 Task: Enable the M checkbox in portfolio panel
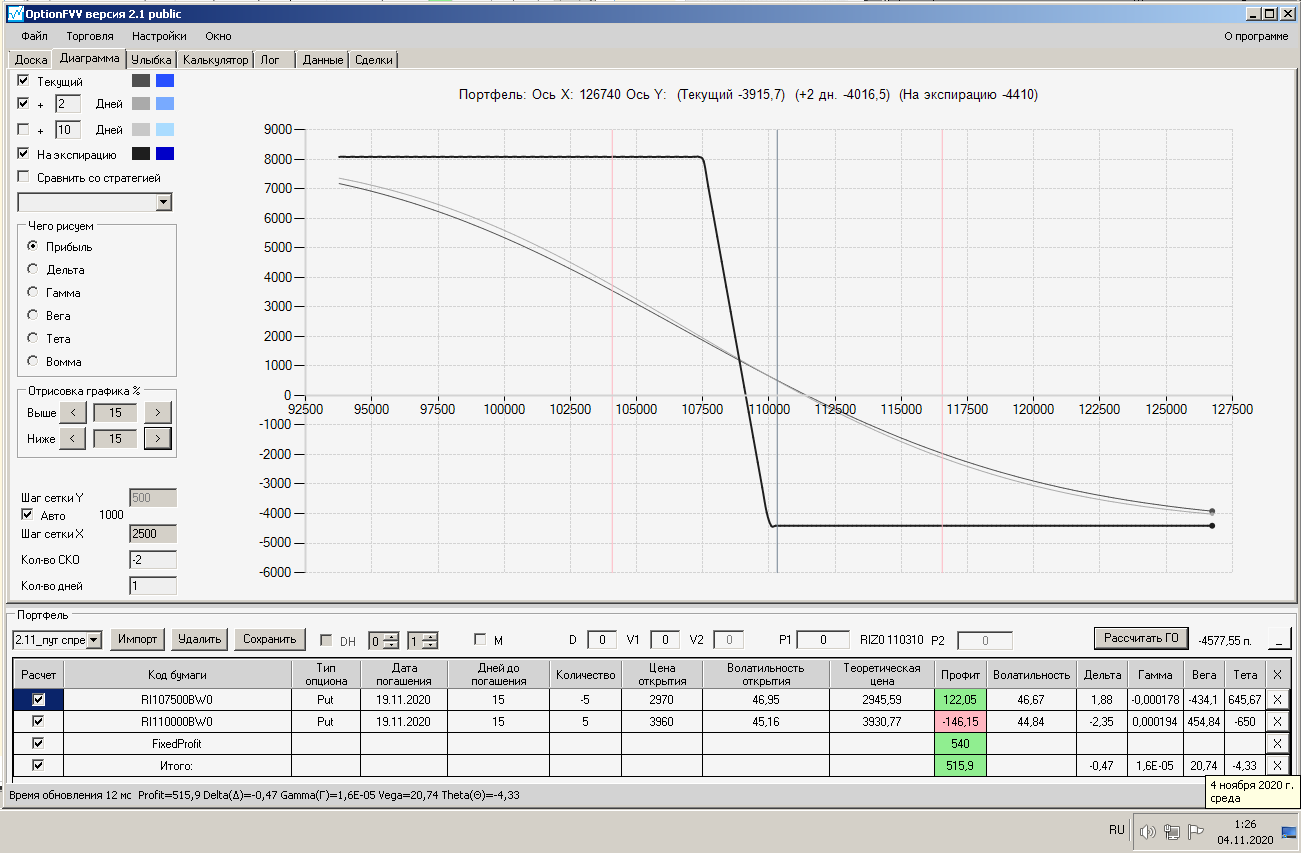[x=480, y=640]
